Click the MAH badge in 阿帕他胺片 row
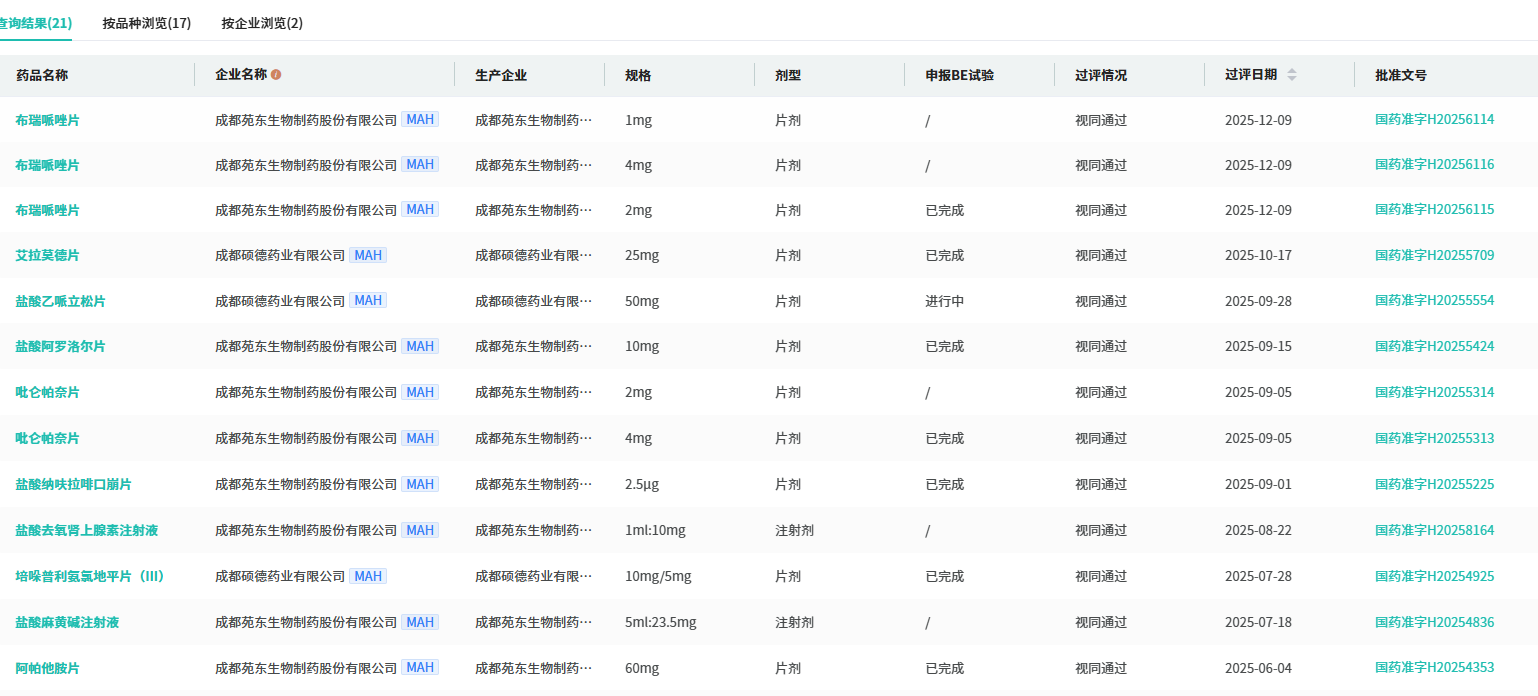Screen dimensions: 1538x696 (x=420, y=667)
